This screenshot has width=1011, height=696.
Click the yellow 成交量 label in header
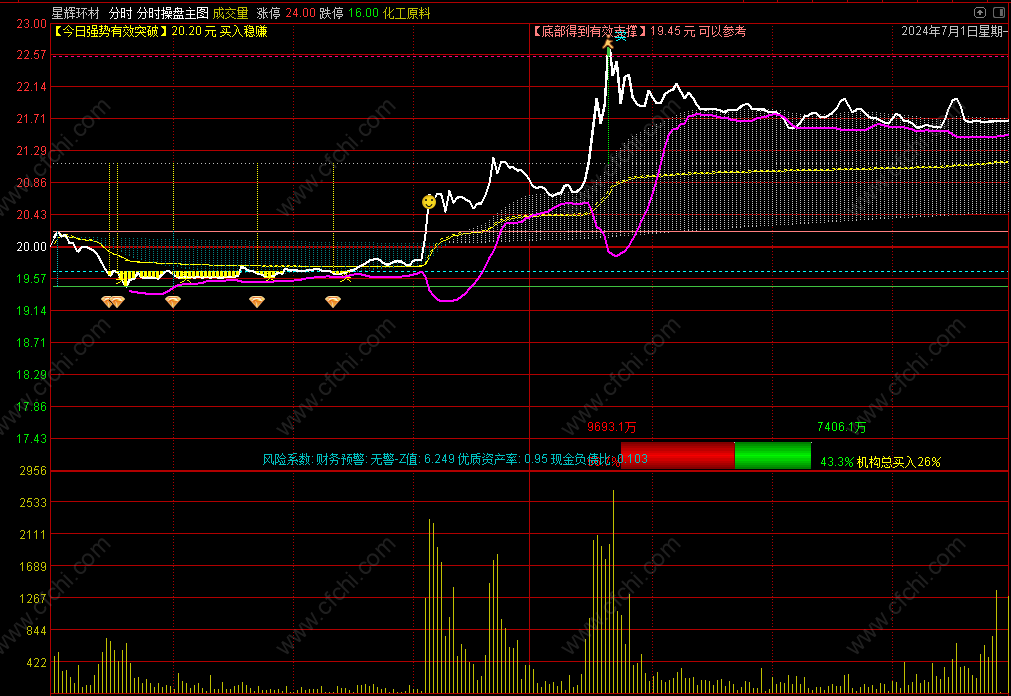point(231,13)
